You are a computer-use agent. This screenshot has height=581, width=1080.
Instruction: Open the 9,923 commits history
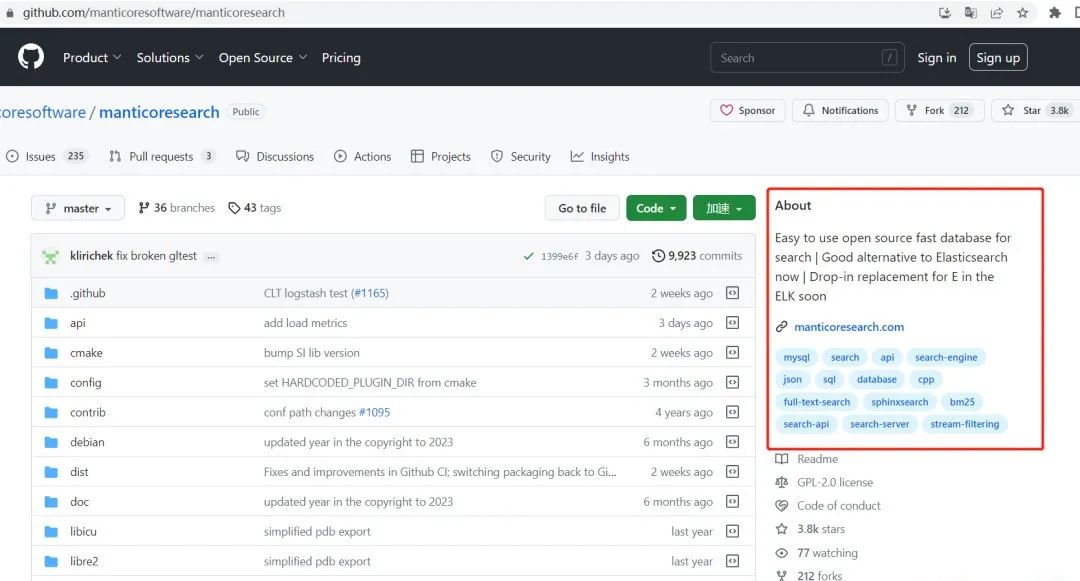coord(697,256)
